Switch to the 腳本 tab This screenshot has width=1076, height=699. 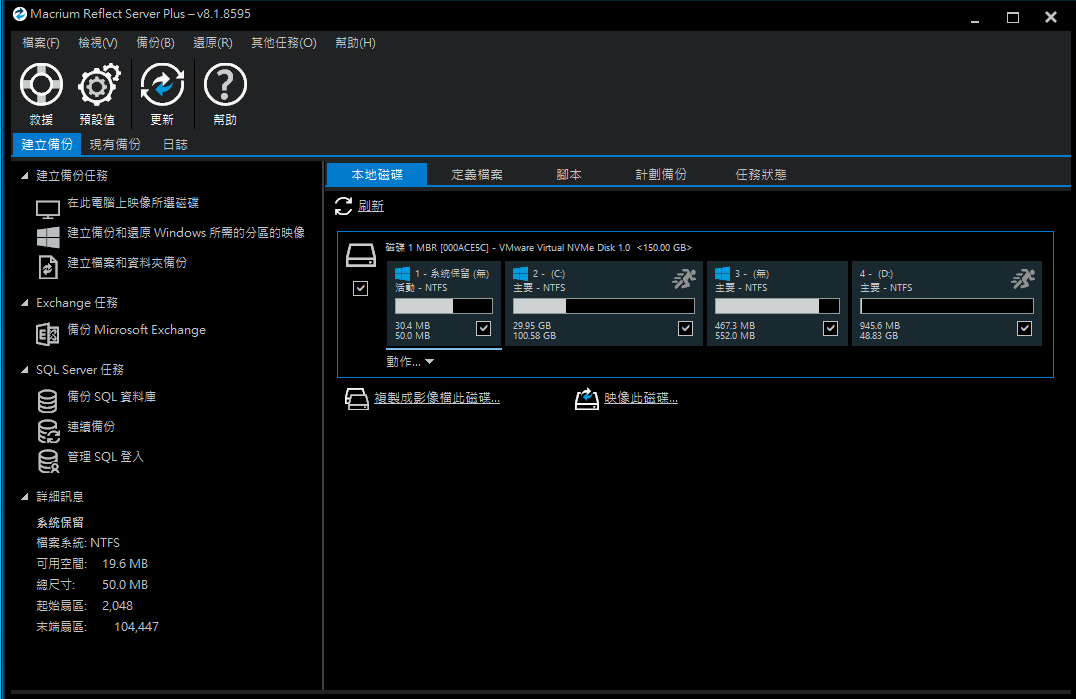coord(569,174)
